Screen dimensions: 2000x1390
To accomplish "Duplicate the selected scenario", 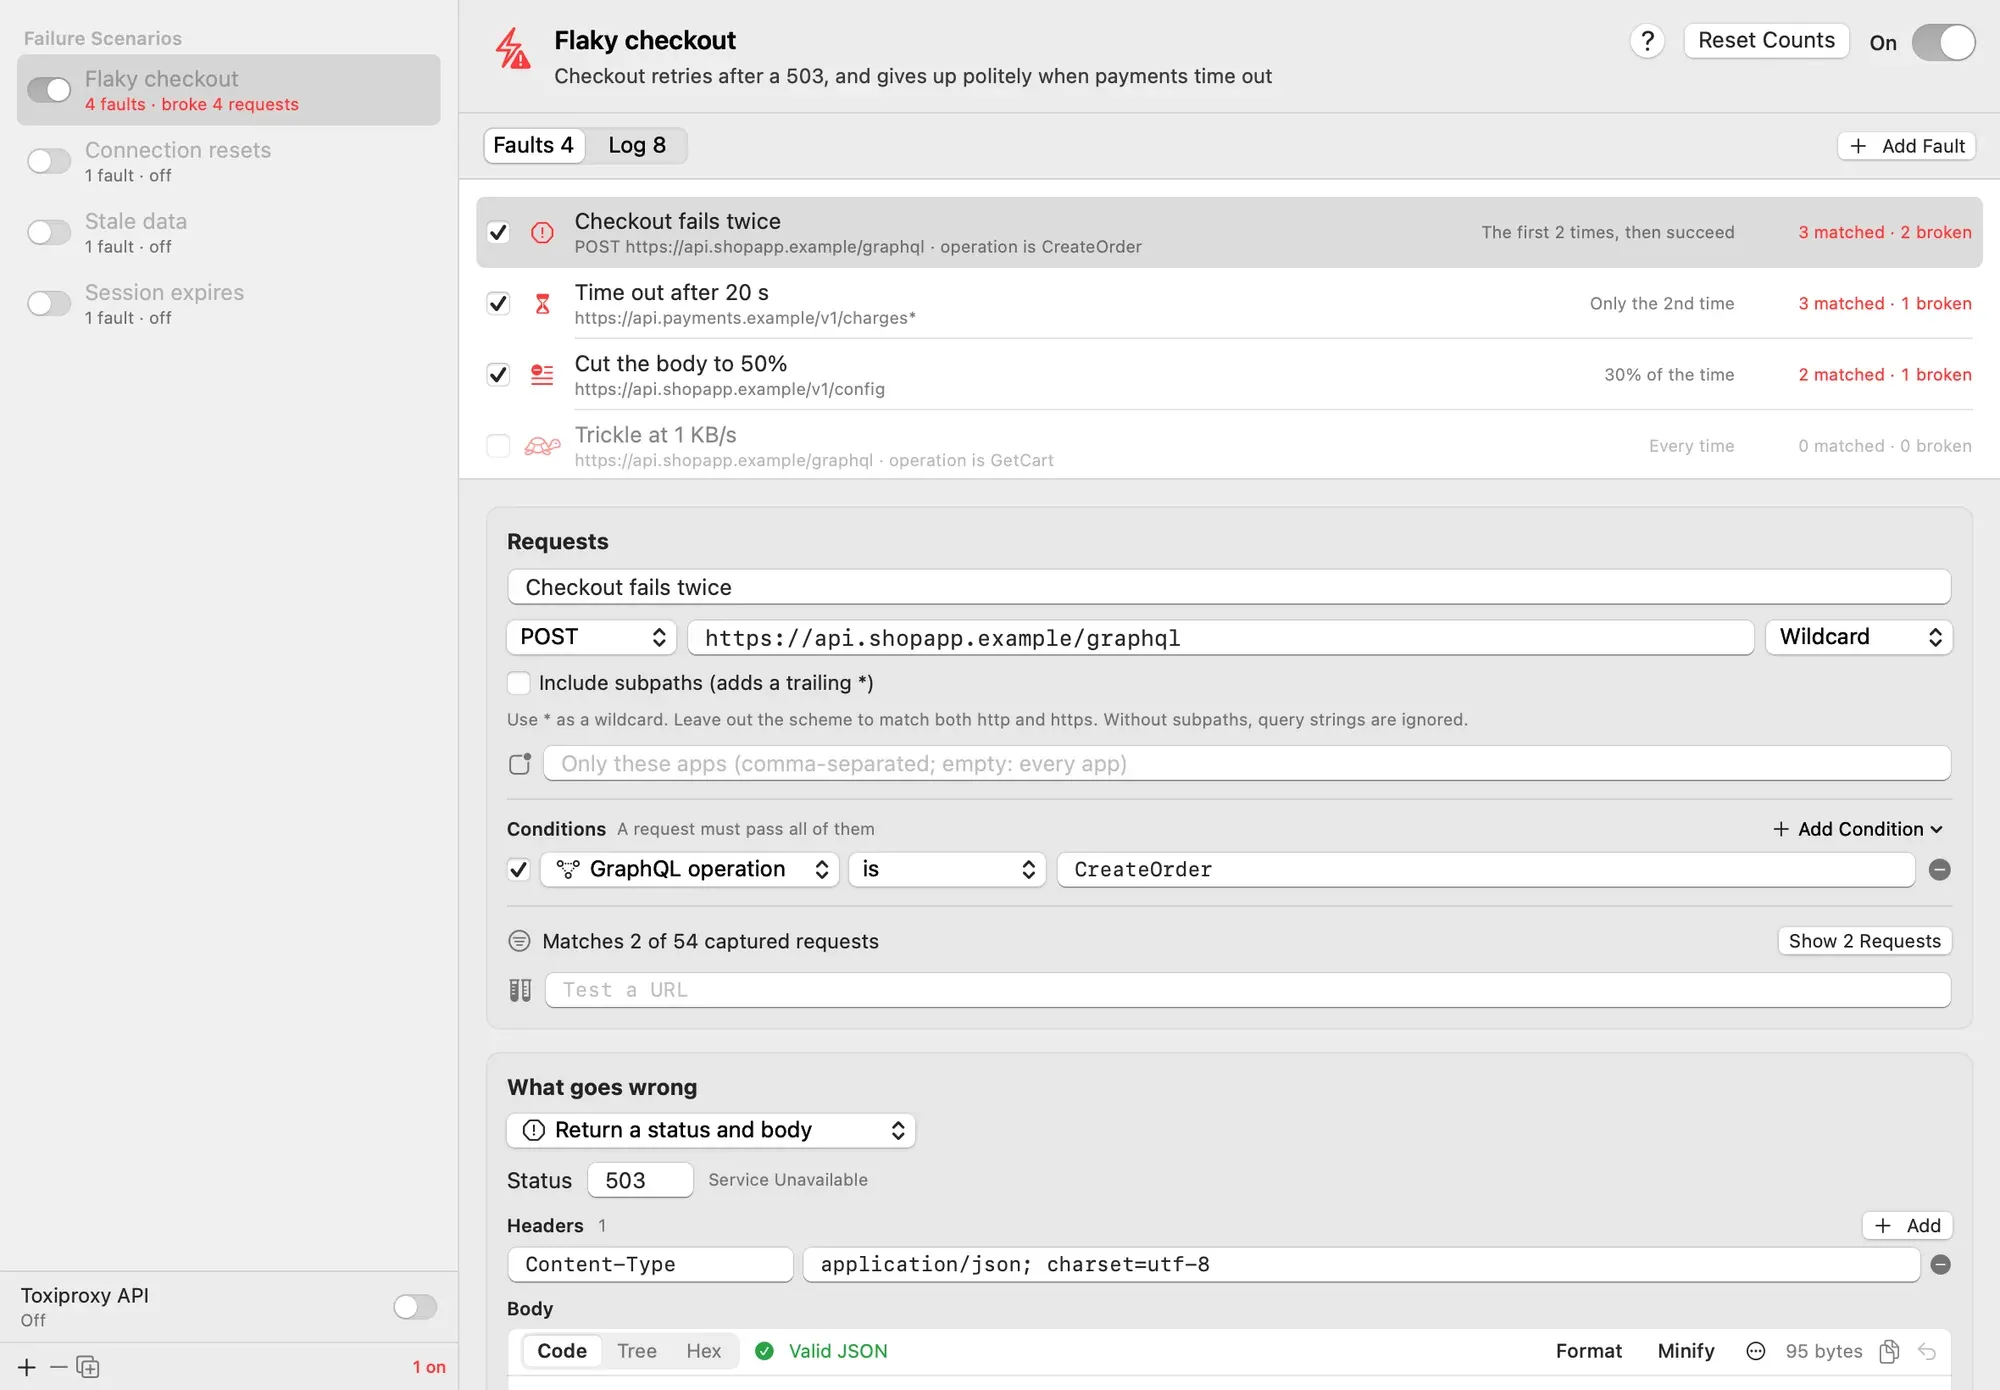I will [x=88, y=1367].
